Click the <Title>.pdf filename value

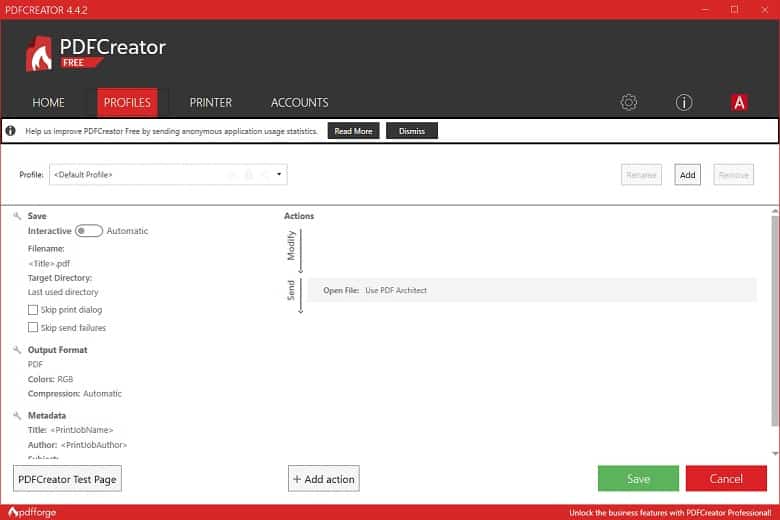pyautogui.click(x=49, y=263)
